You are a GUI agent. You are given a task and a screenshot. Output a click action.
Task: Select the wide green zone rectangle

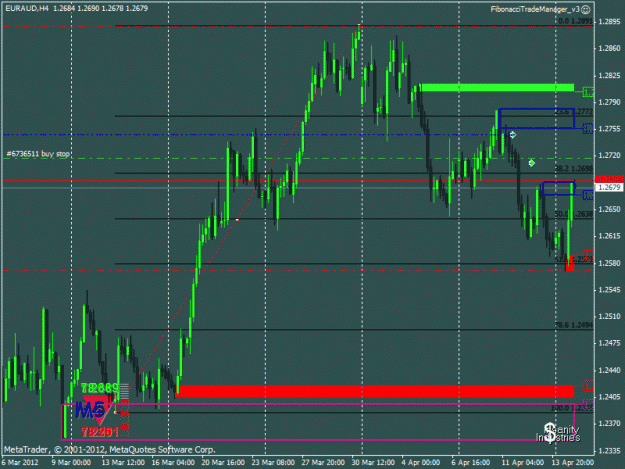tap(497, 87)
